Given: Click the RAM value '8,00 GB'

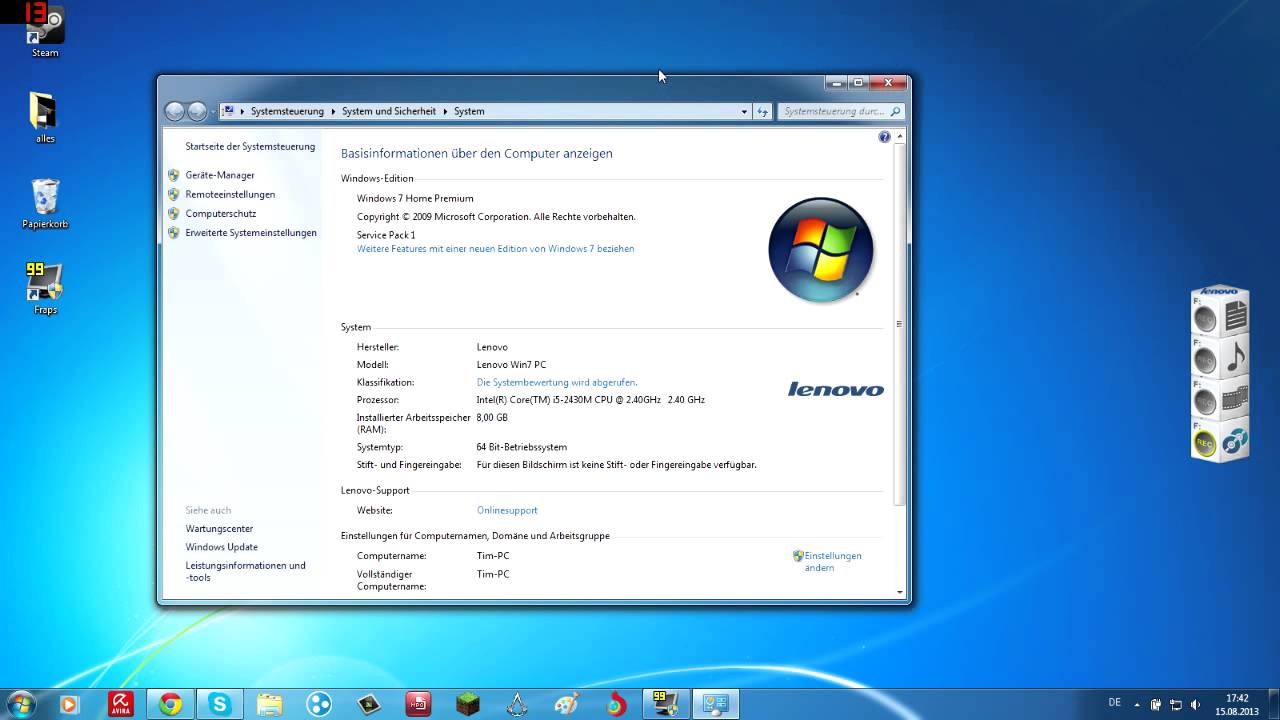Looking at the screenshot, I should (x=492, y=417).
